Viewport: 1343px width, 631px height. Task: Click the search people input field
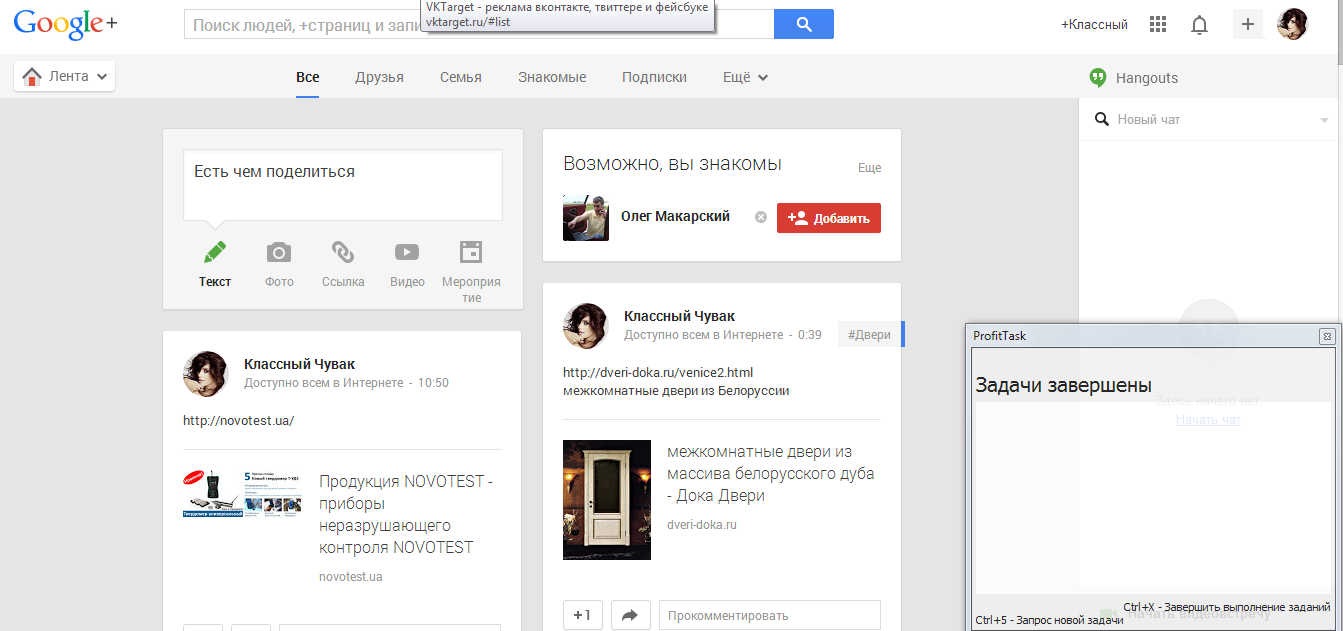[479, 24]
